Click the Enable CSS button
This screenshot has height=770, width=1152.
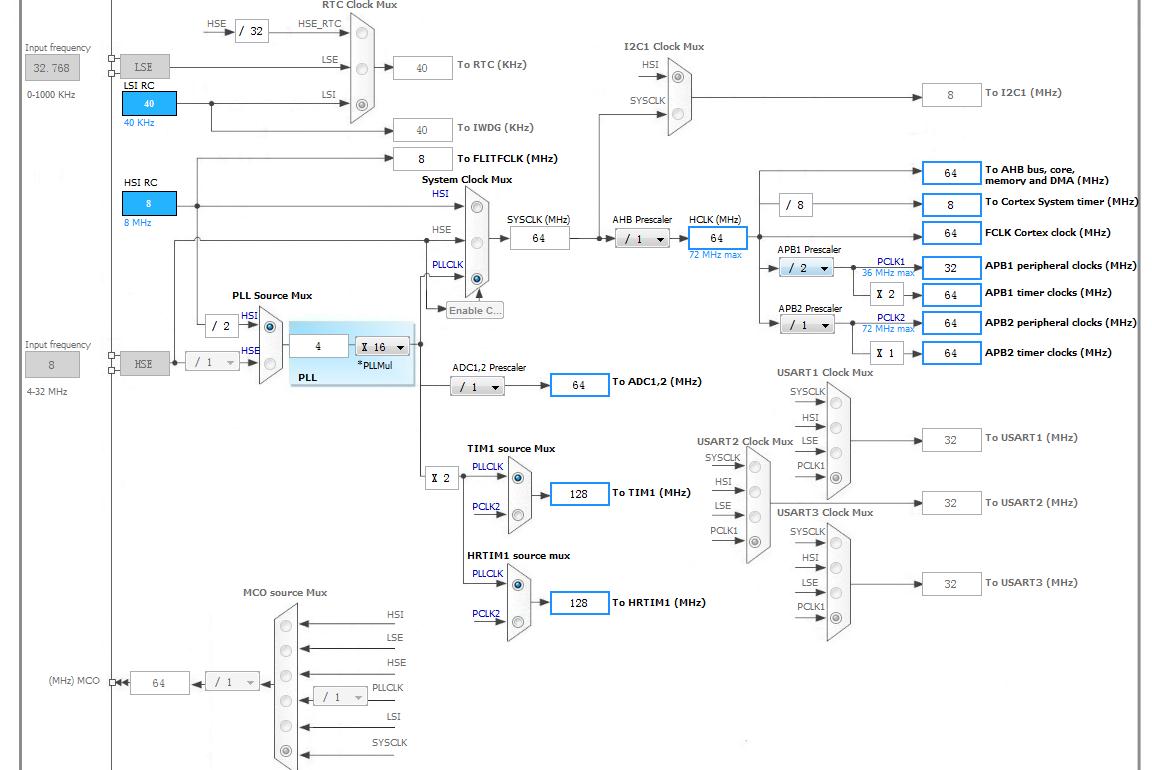(475, 310)
